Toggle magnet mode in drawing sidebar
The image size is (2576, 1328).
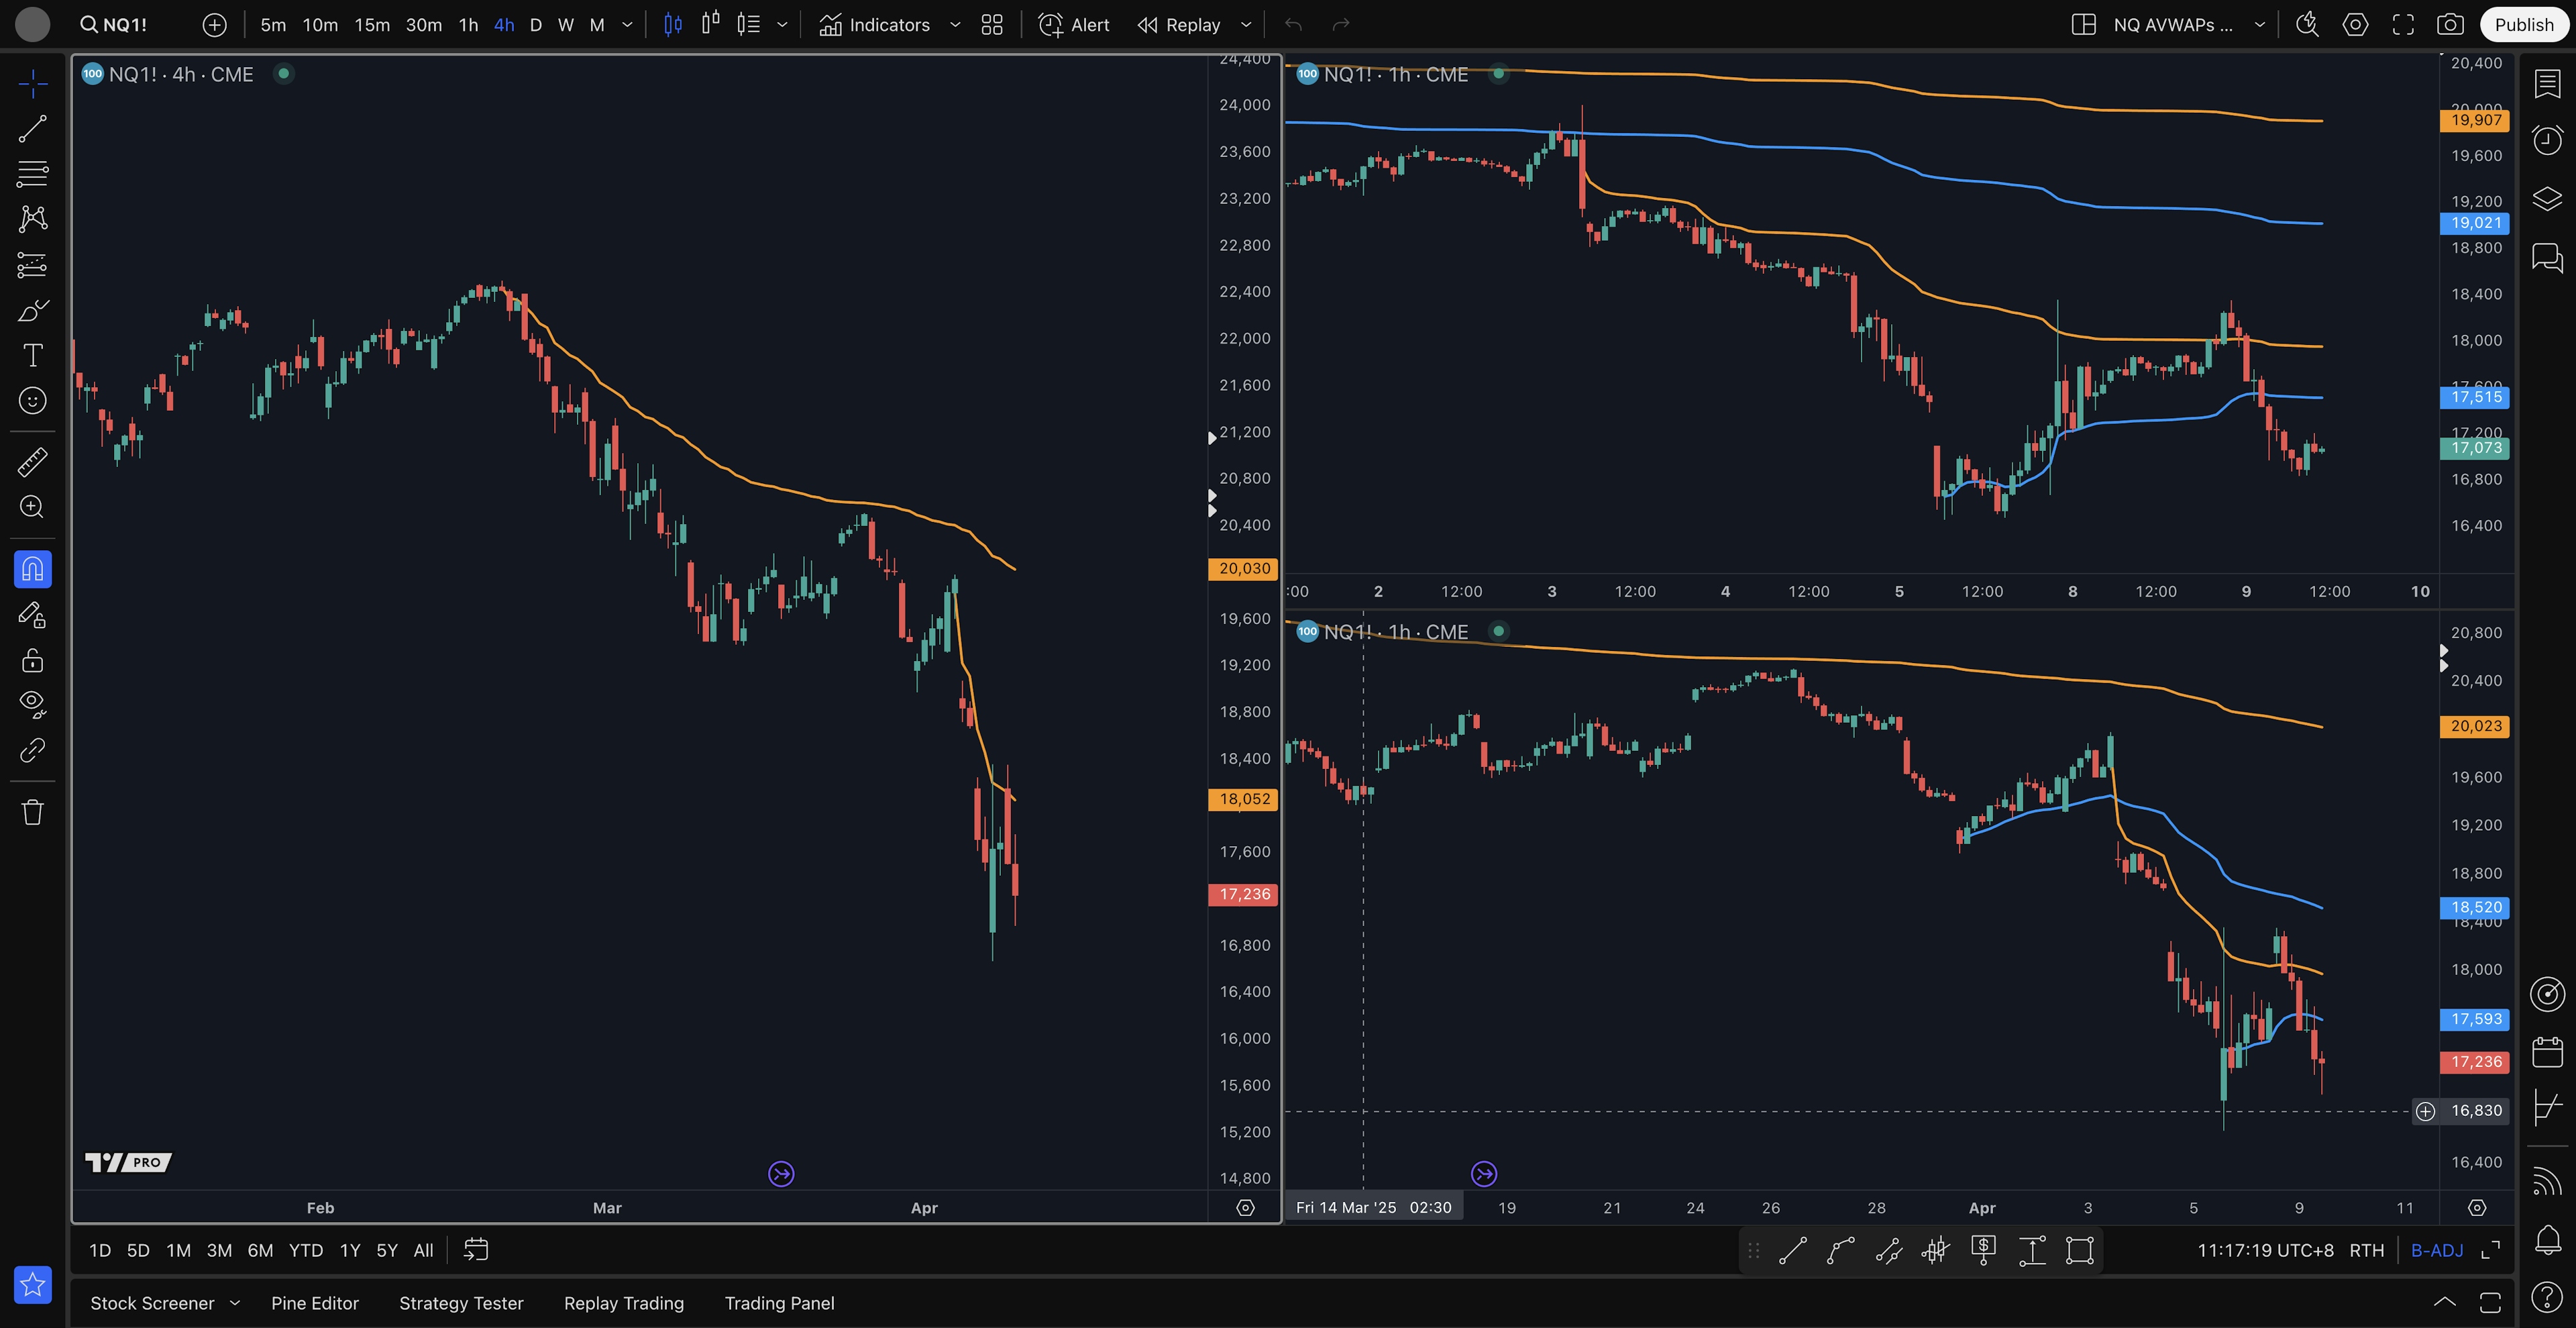tap(32, 569)
